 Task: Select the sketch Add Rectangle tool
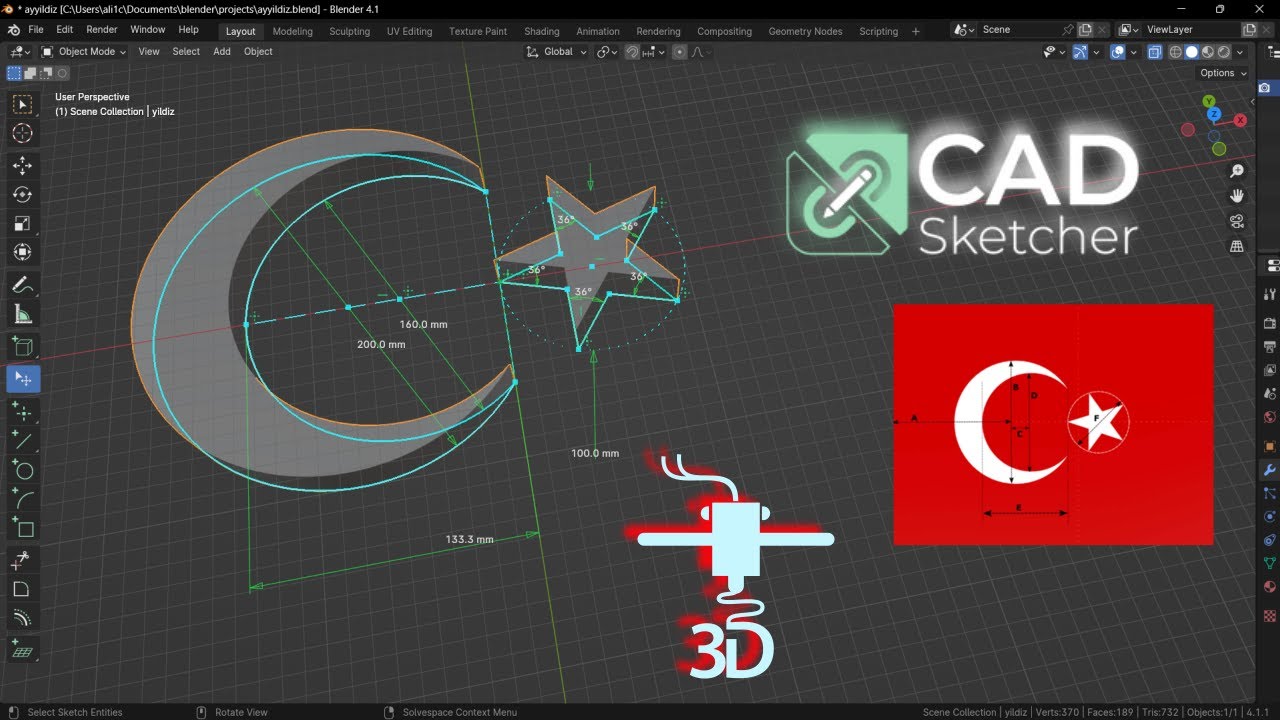click(22, 528)
